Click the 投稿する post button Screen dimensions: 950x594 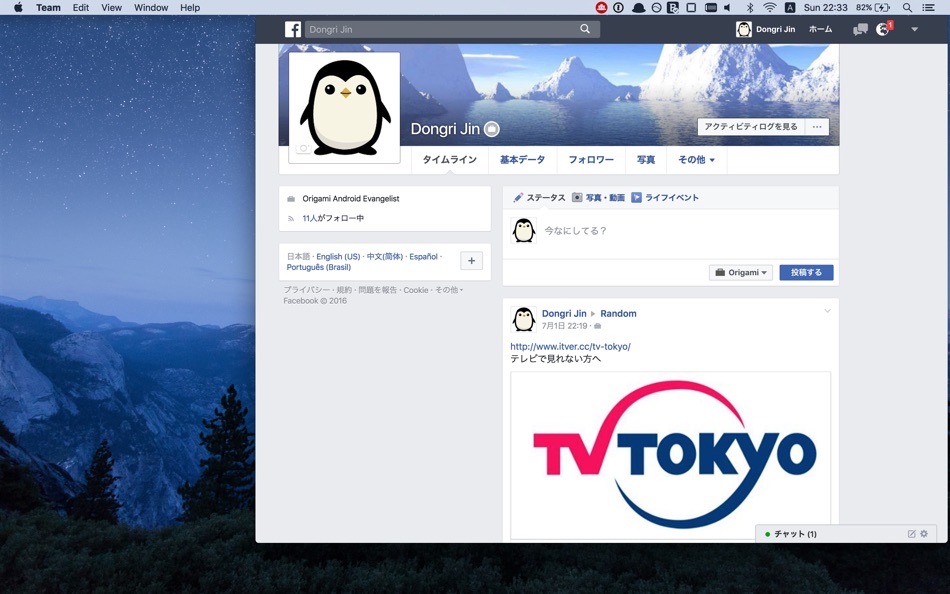pyautogui.click(x=806, y=272)
